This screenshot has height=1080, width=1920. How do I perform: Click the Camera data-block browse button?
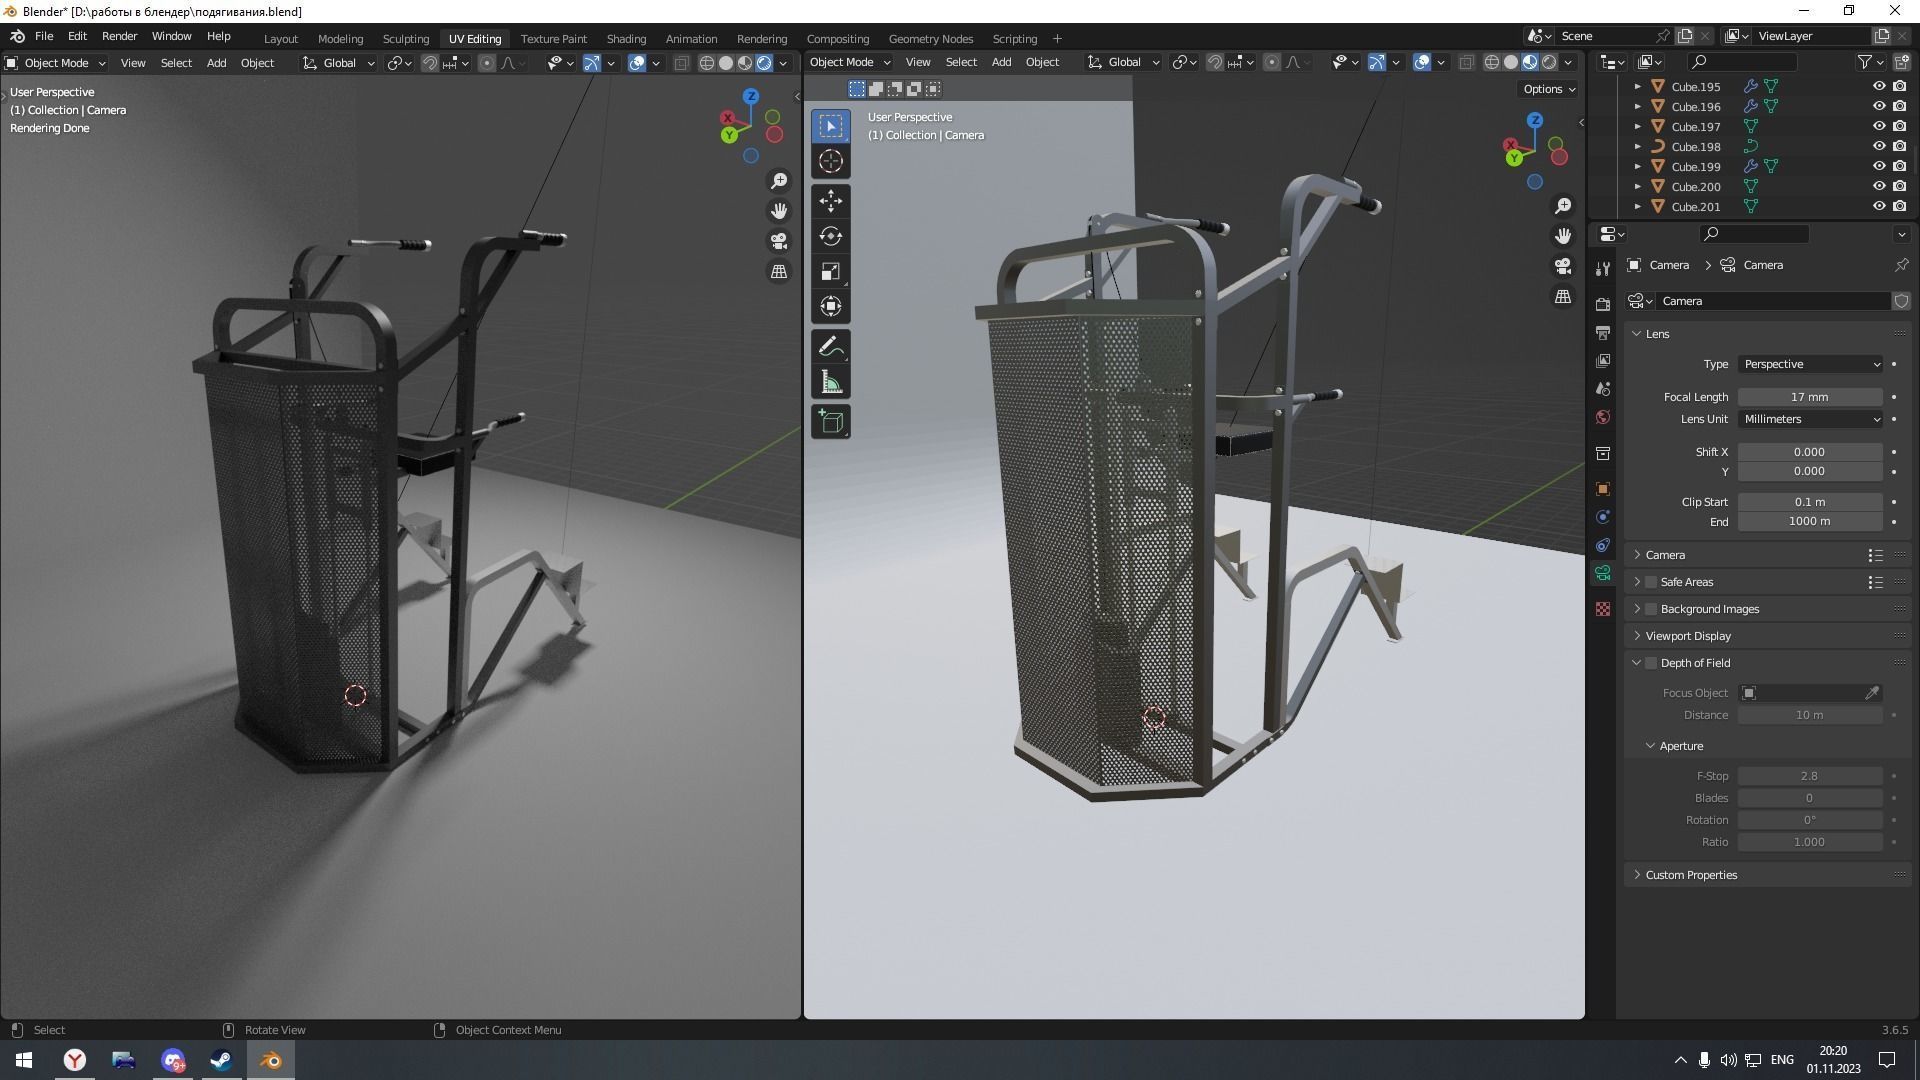[x=1640, y=301]
